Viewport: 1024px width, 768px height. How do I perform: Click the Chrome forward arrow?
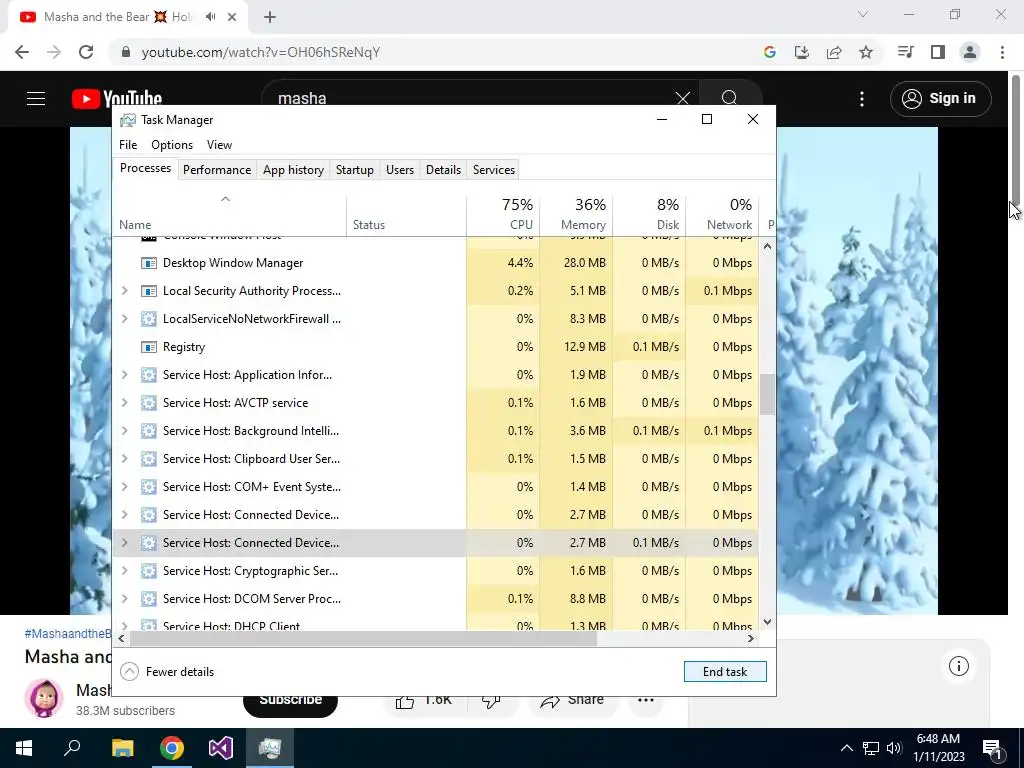(54, 52)
